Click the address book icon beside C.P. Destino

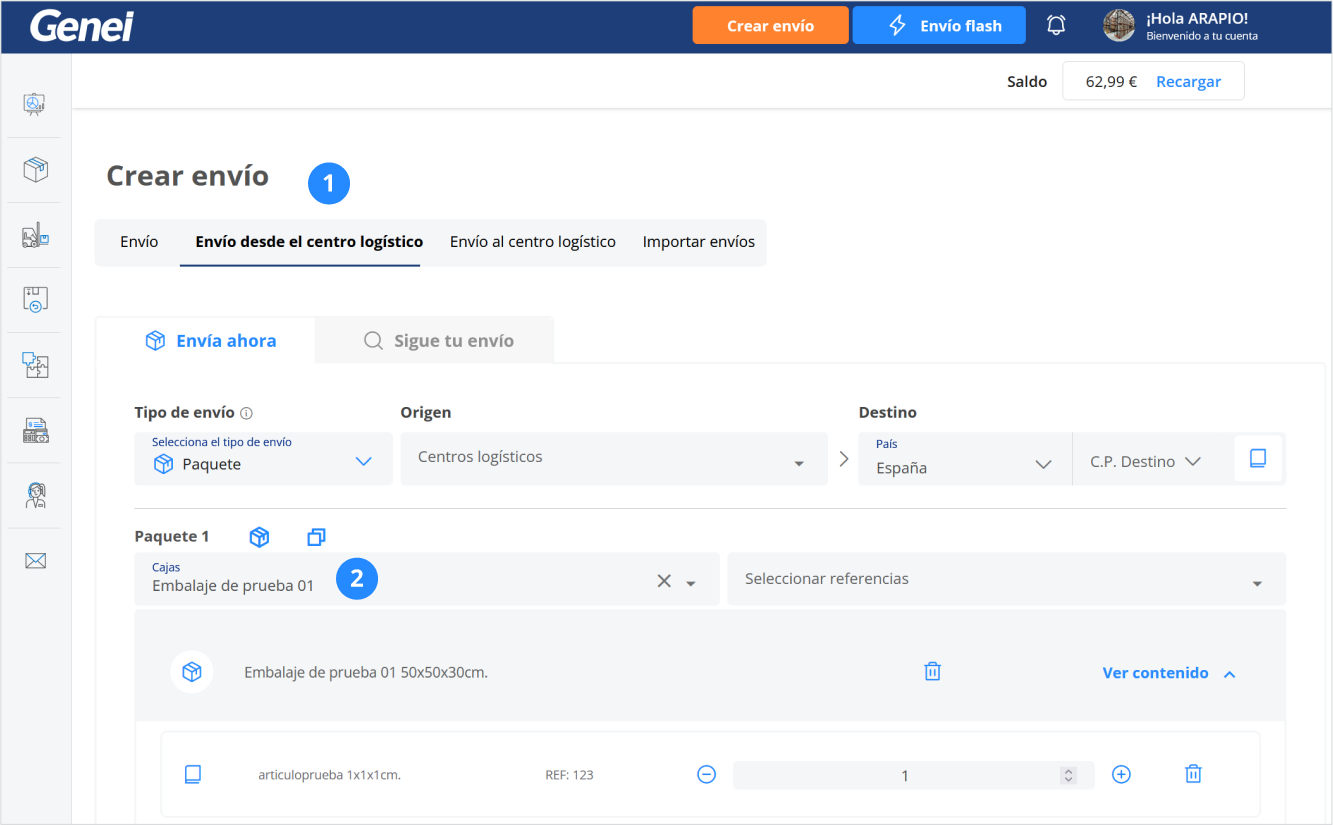click(1258, 459)
